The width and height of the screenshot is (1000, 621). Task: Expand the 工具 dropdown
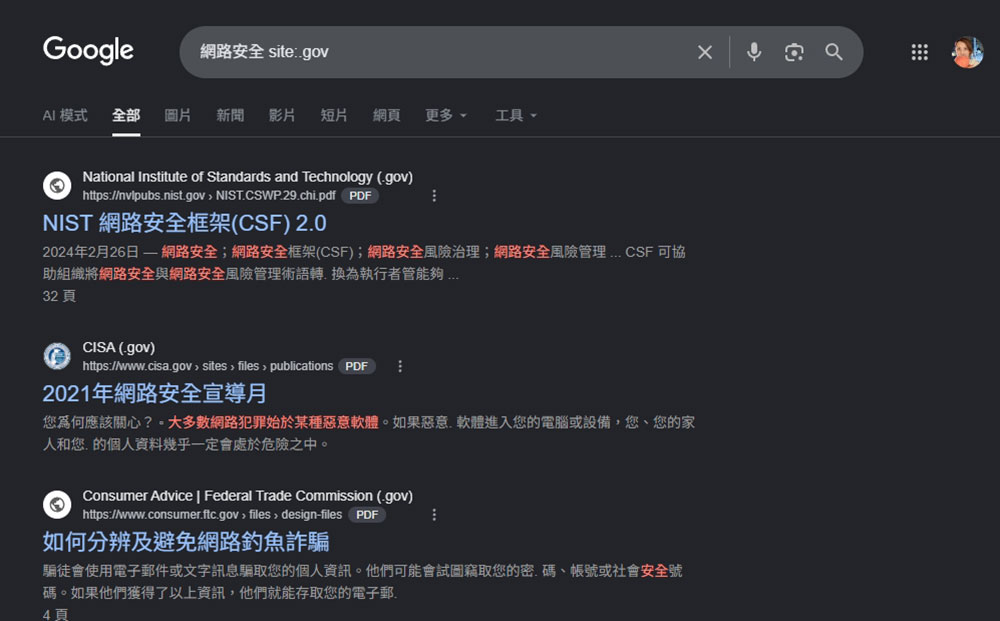[516, 115]
